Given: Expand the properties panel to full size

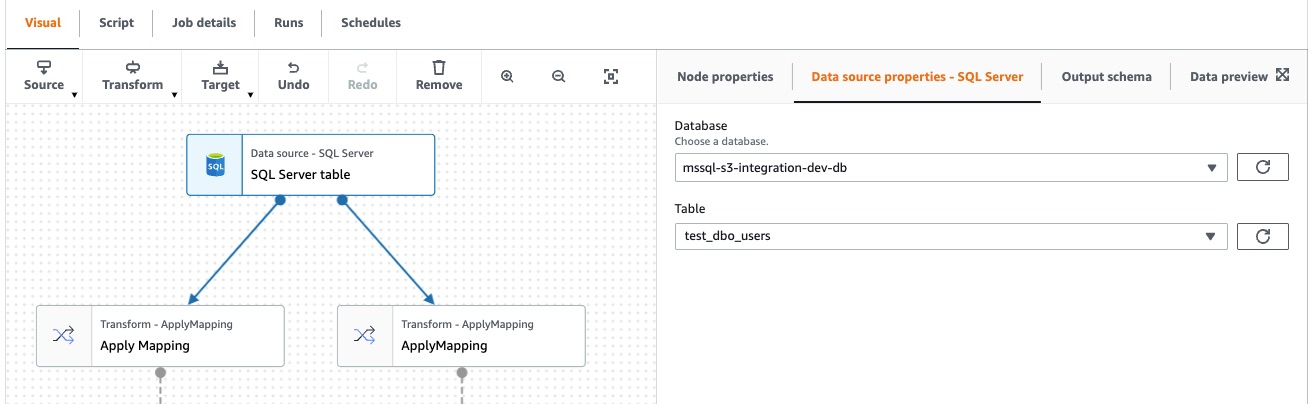Looking at the screenshot, I should click(x=1283, y=76).
